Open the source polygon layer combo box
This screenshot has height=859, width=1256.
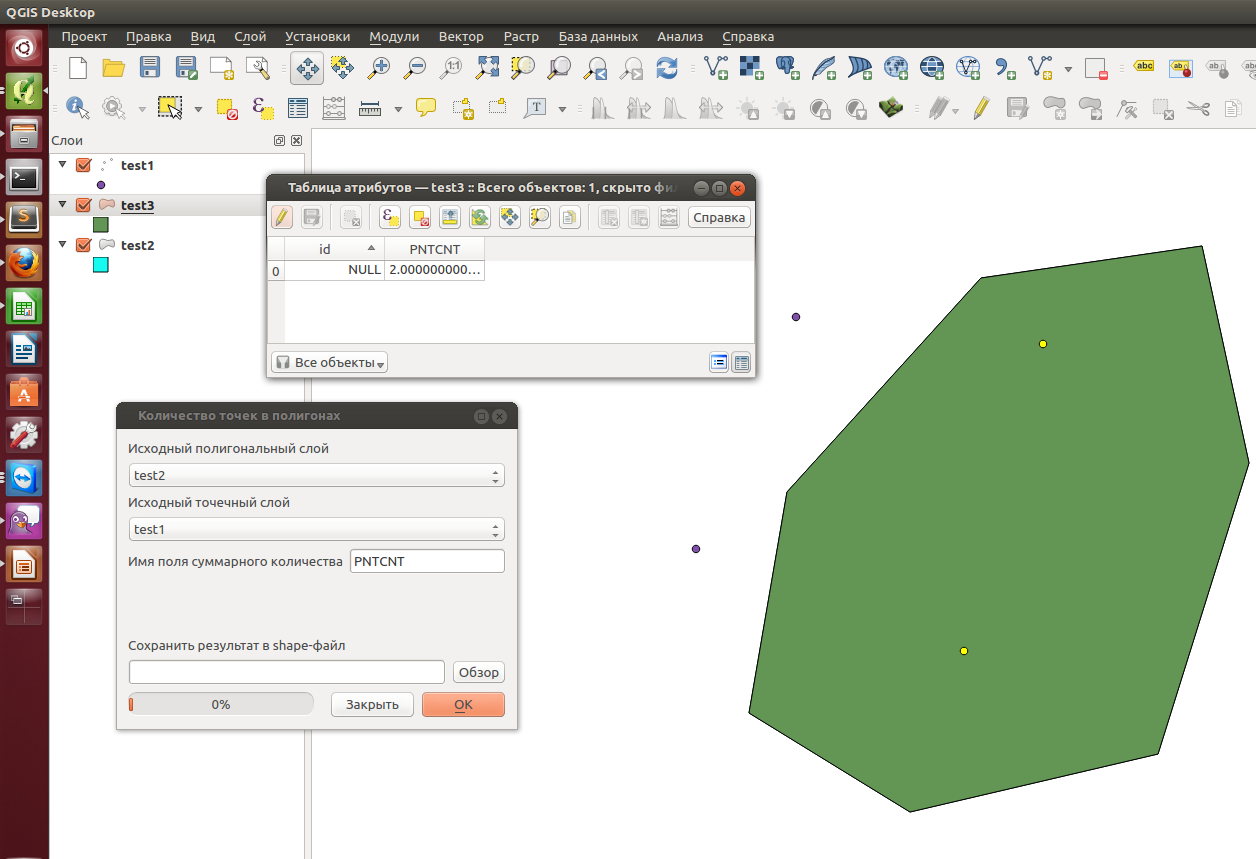(x=317, y=475)
